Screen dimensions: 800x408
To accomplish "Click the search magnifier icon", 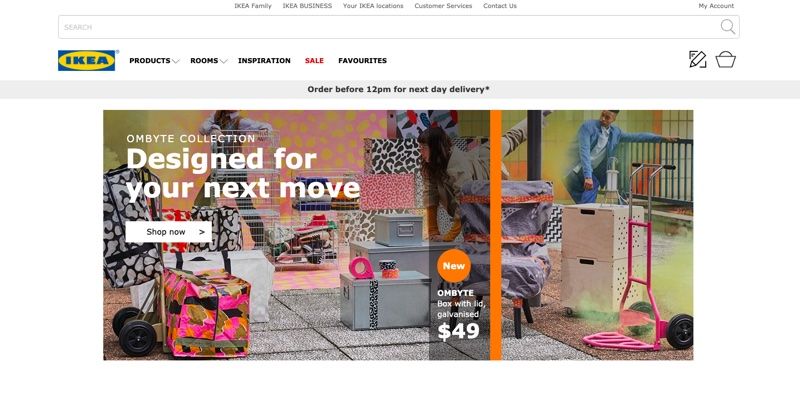I will click(728, 27).
